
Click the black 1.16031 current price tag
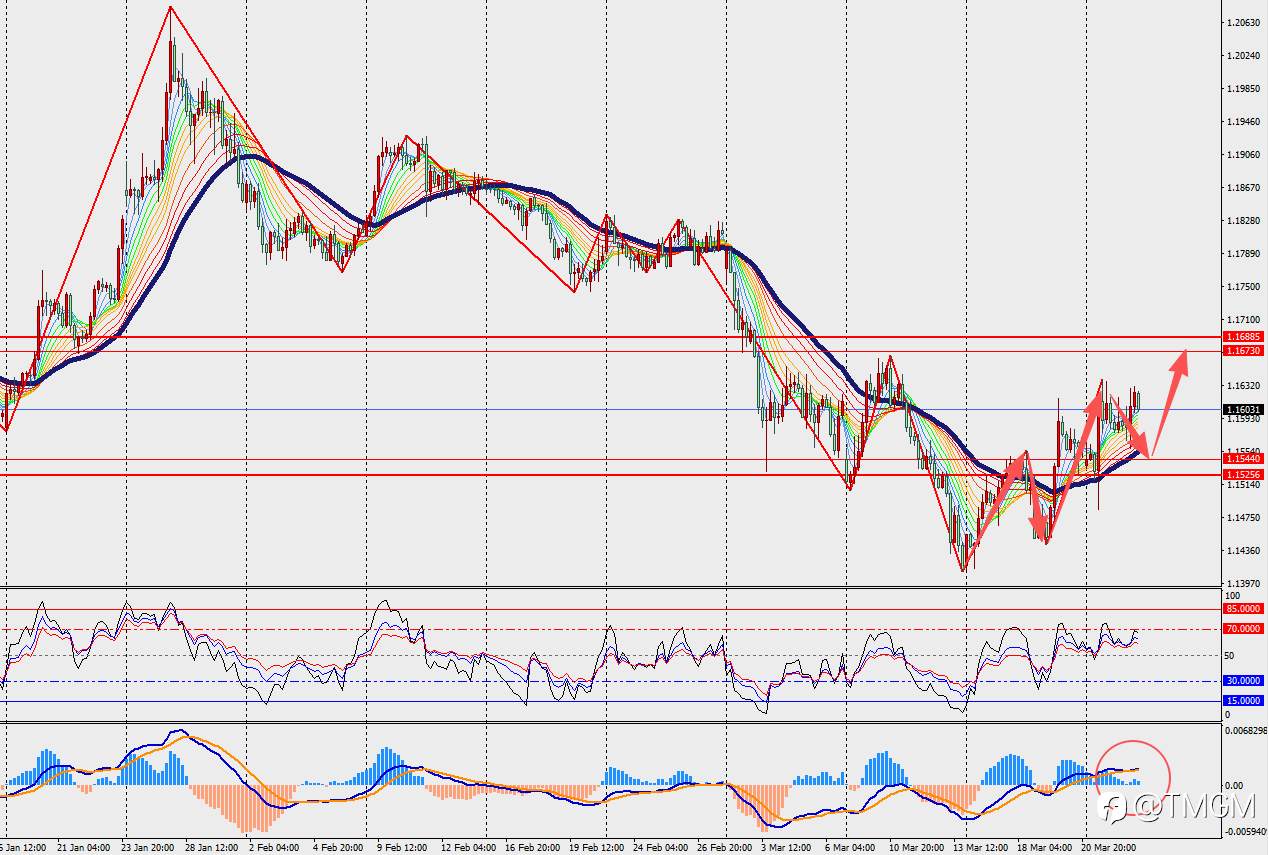pos(1244,409)
